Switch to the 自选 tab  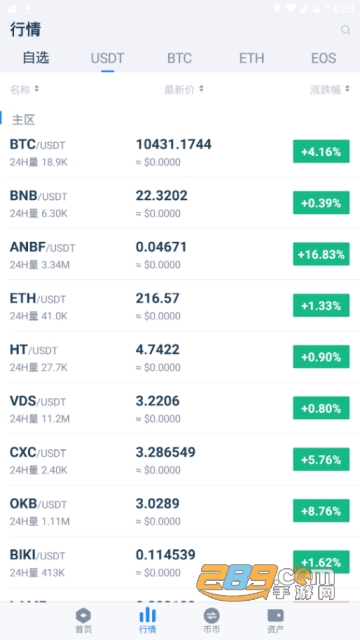(x=36, y=58)
